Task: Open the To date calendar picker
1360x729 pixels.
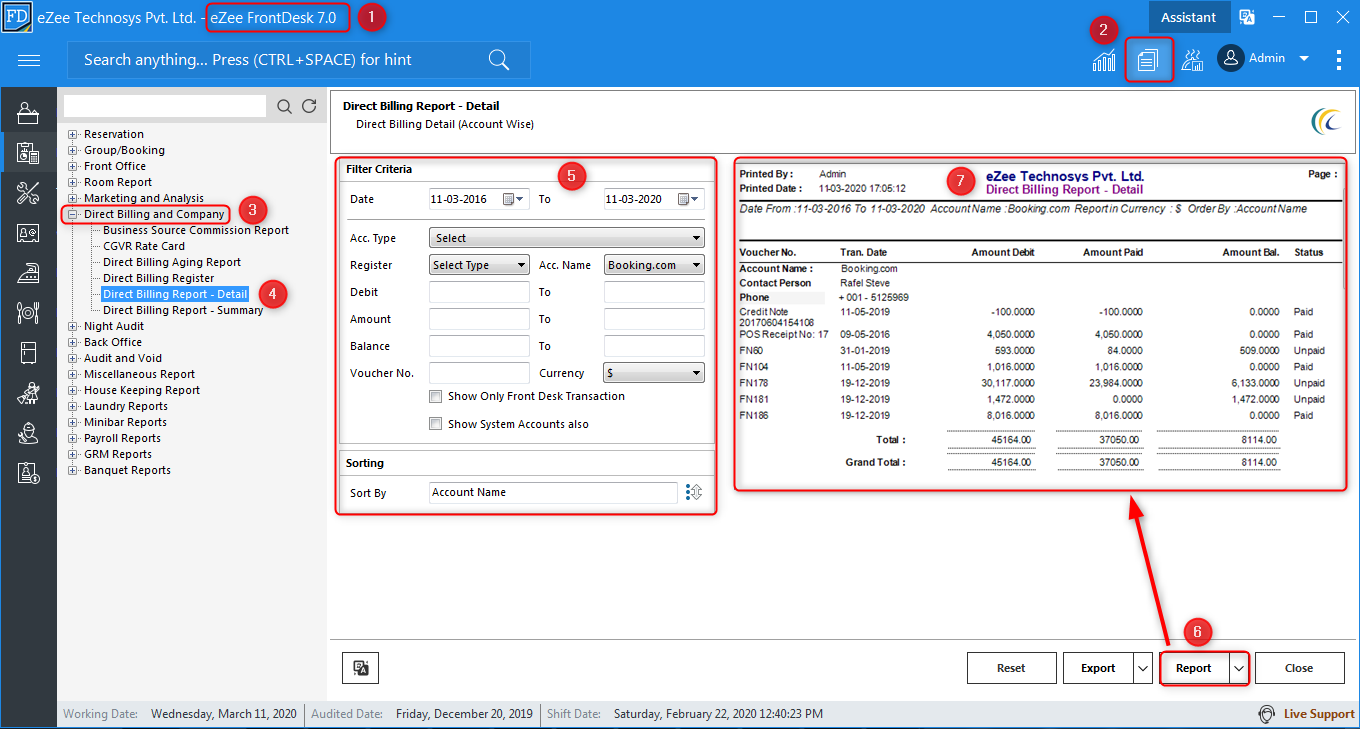Action: 689,199
